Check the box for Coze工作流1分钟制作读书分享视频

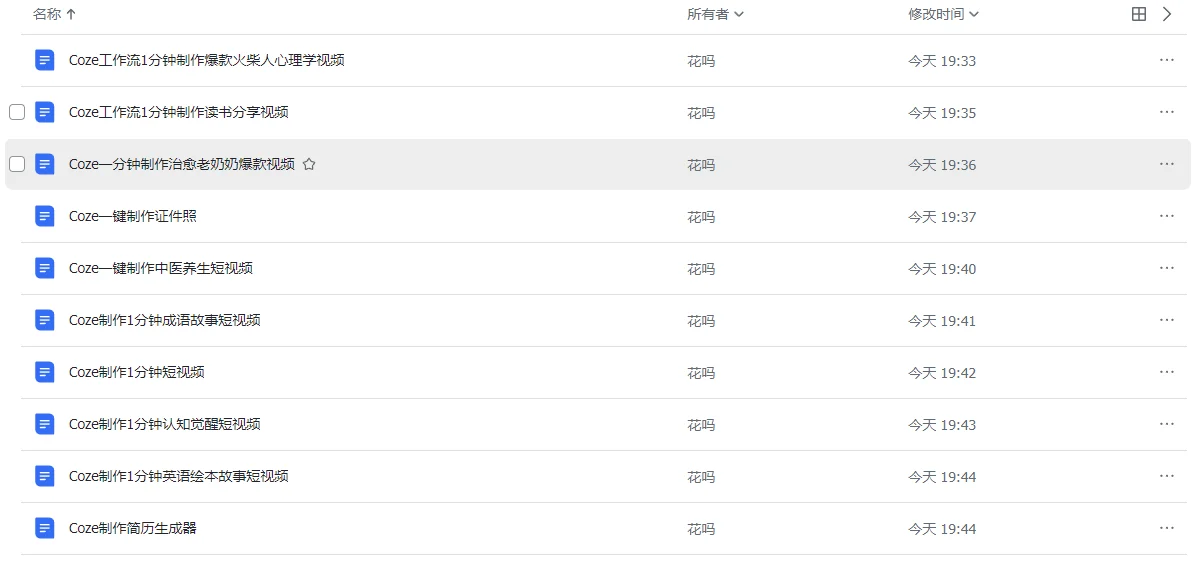pyautogui.click(x=17, y=112)
